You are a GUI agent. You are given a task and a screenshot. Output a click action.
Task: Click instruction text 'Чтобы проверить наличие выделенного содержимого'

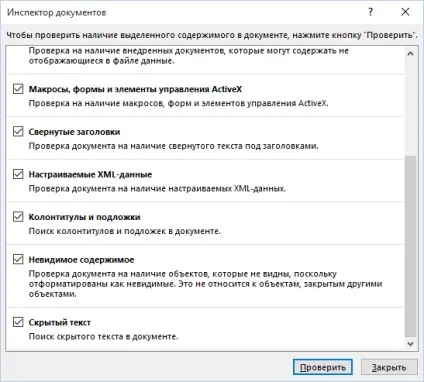click(212, 35)
